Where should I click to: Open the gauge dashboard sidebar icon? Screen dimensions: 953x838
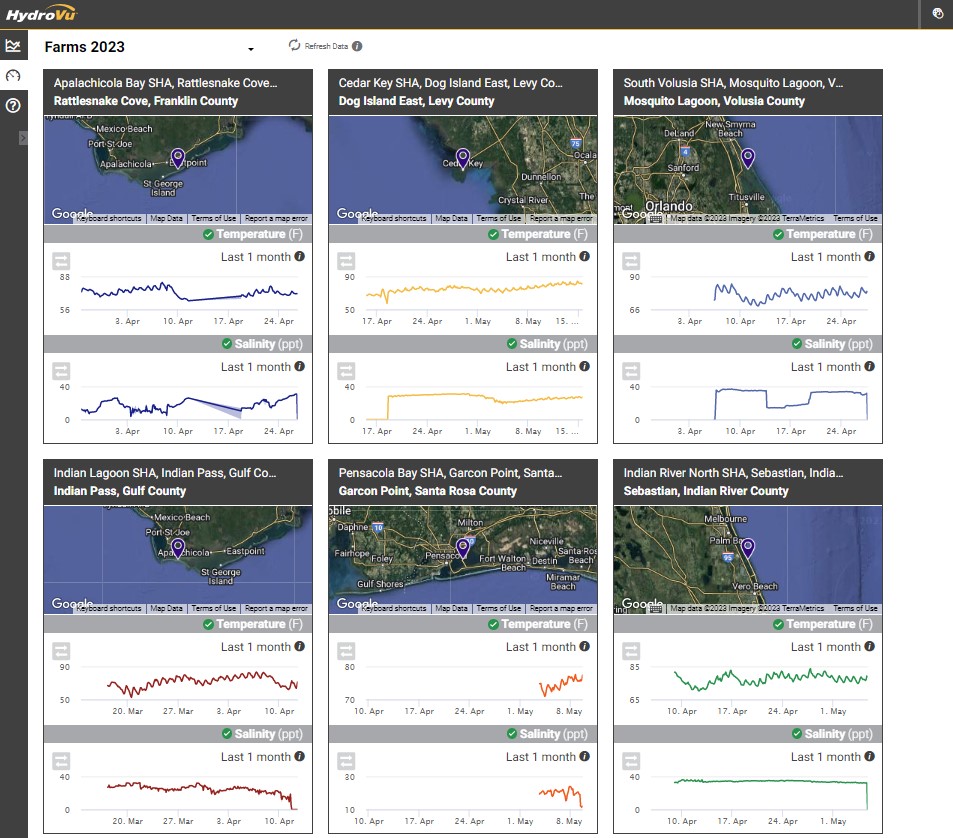13,76
